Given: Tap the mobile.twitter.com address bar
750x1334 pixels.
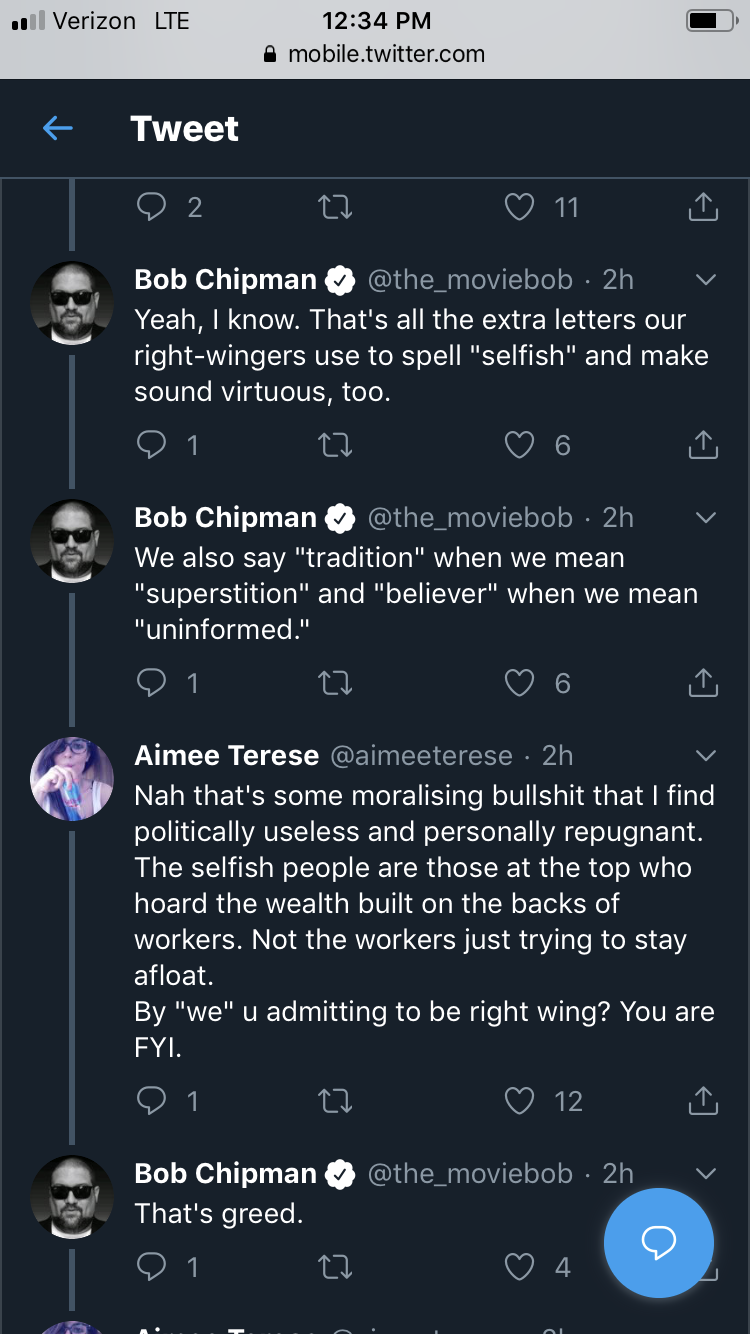Looking at the screenshot, I should pos(375,54).
